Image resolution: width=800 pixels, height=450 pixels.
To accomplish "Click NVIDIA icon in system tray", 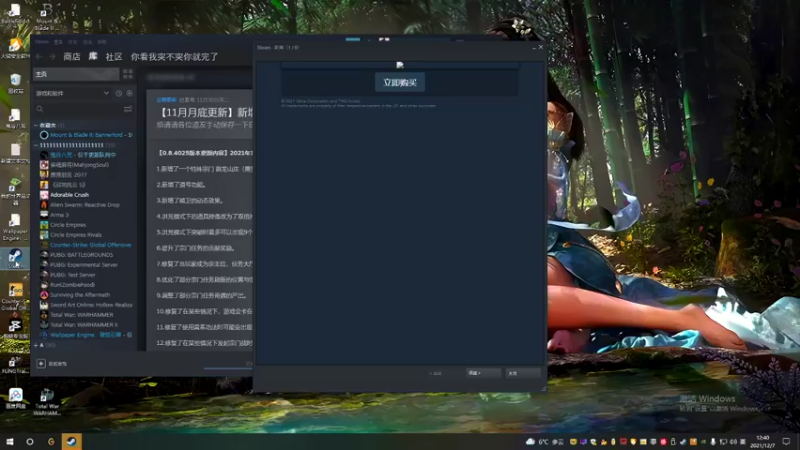I will pos(703,442).
